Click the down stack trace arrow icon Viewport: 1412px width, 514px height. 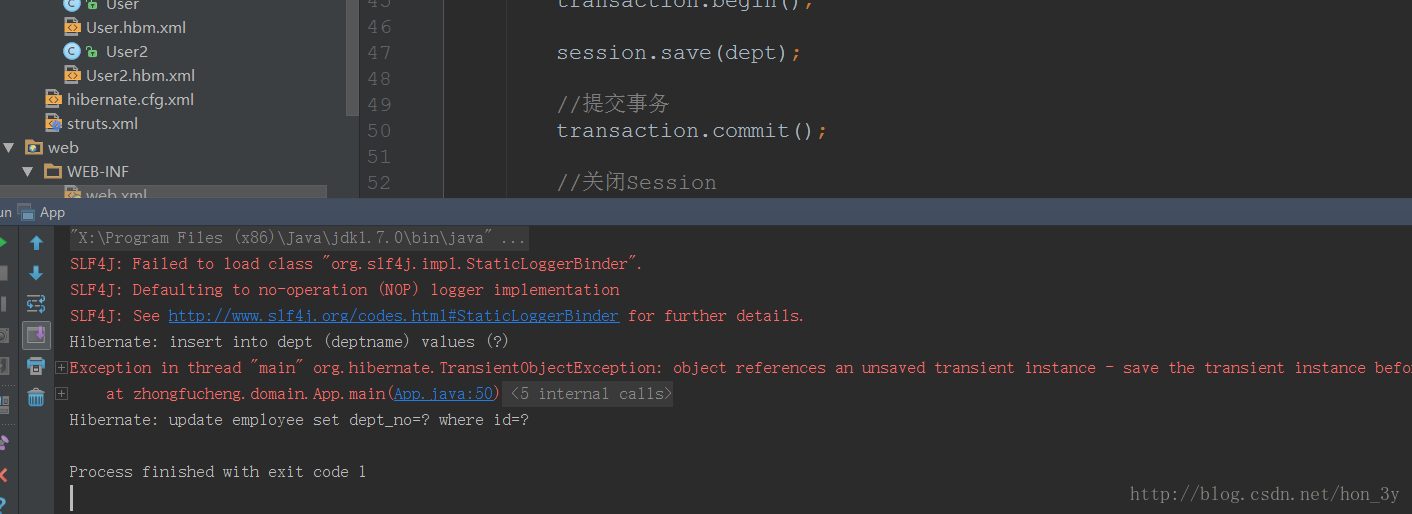coord(36,273)
